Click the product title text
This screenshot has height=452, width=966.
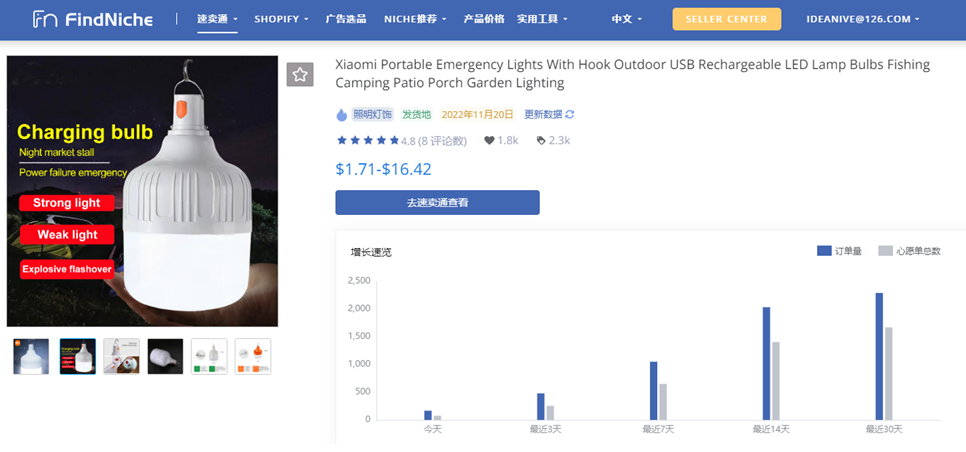[x=633, y=73]
